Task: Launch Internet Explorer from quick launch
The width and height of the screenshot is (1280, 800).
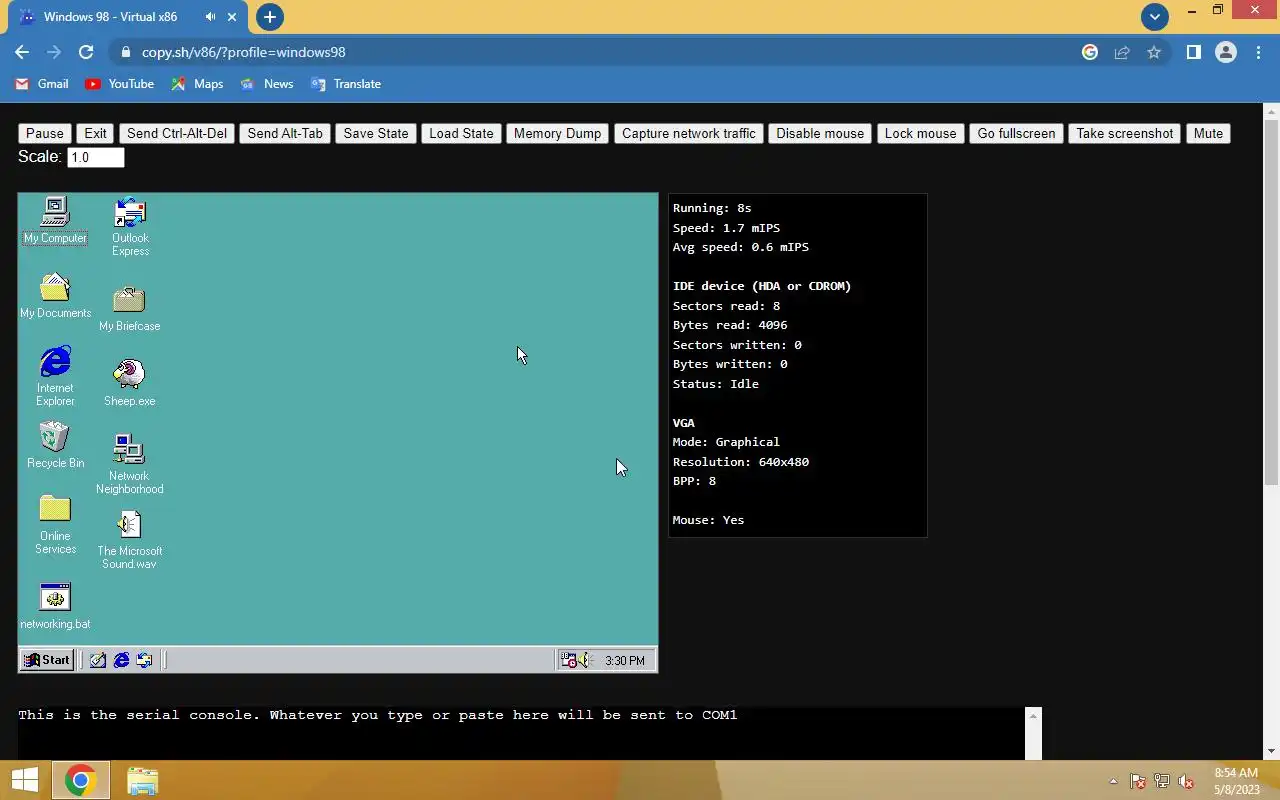Action: pyautogui.click(x=121, y=660)
